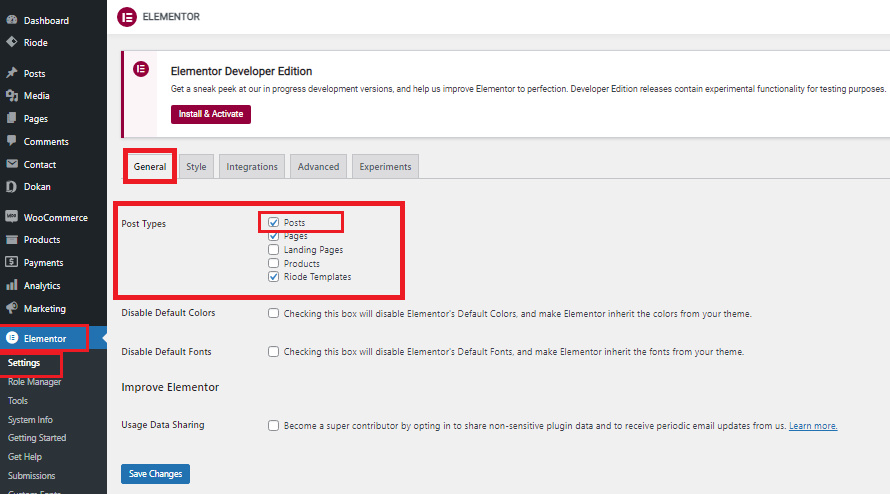Toggle the Pages post type checkbox
The height and width of the screenshot is (494, 890).
tap(274, 236)
